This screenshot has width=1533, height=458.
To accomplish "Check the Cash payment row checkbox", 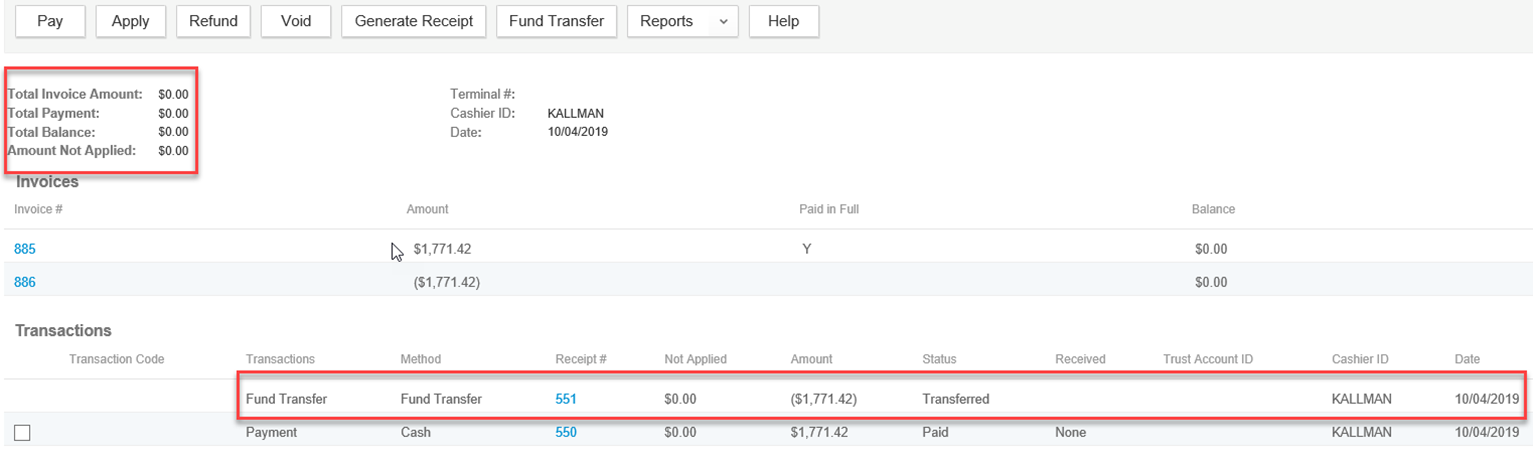I will (22, 433).
